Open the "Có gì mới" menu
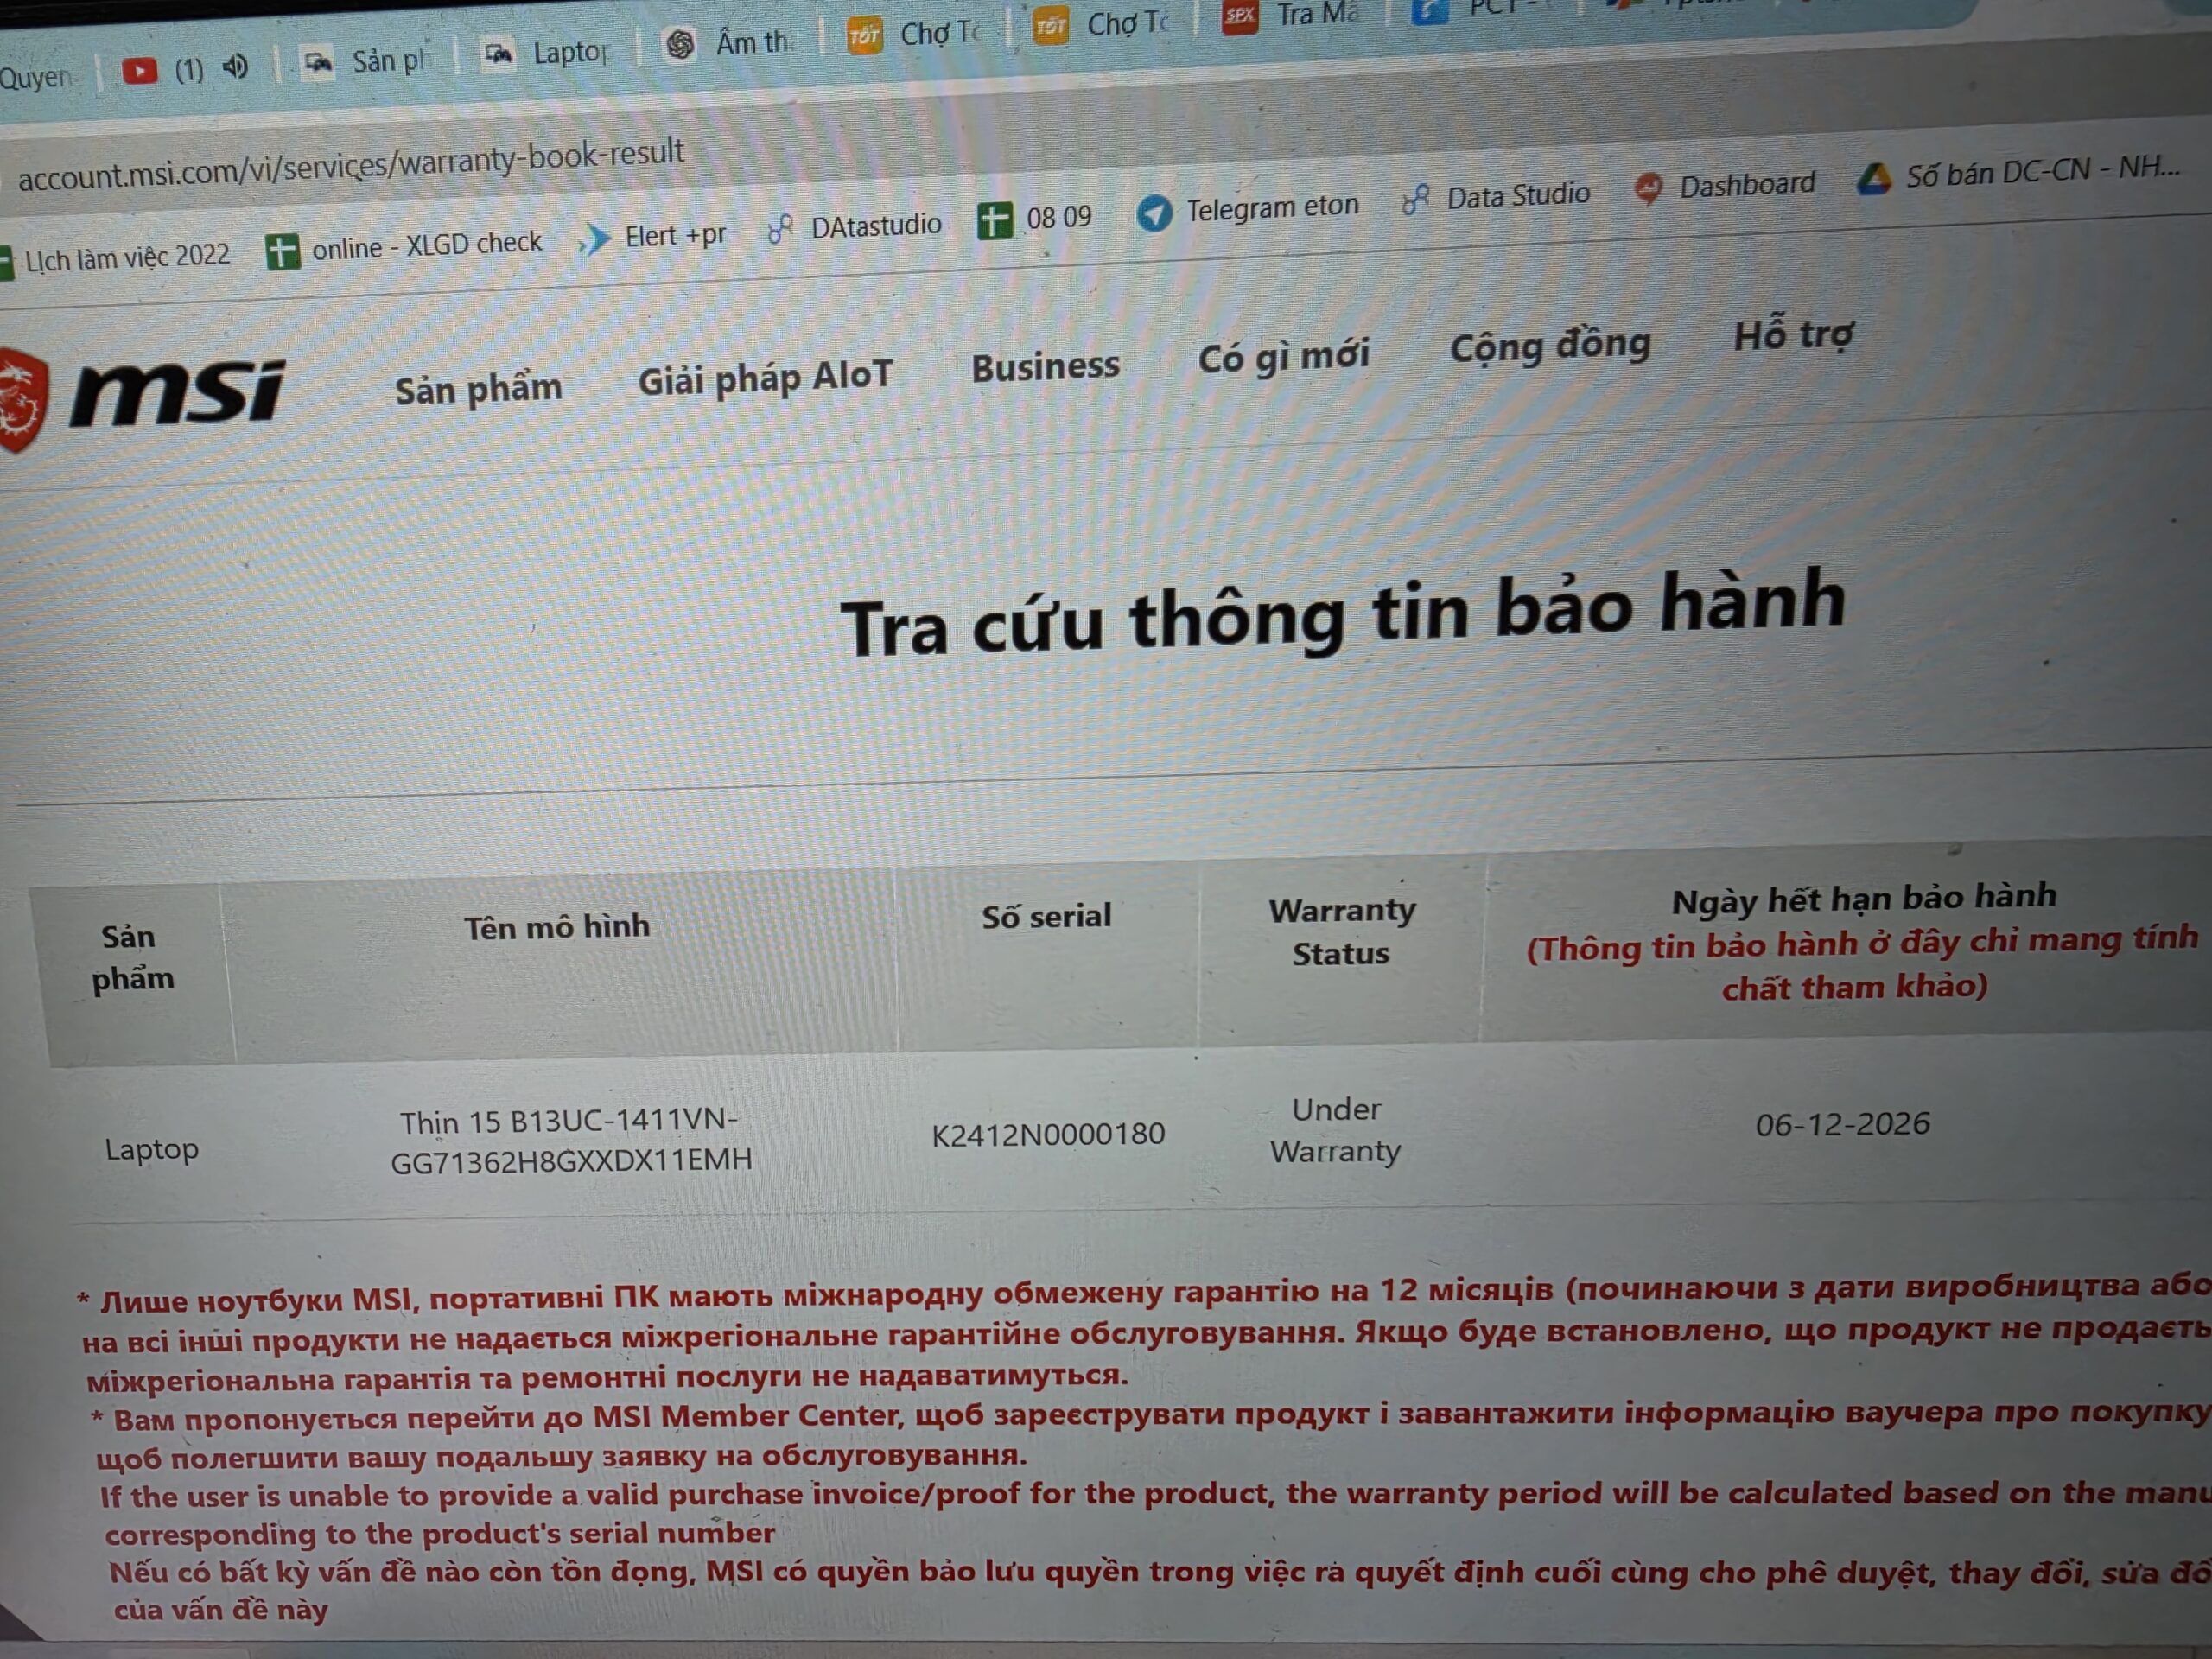 1284,356
